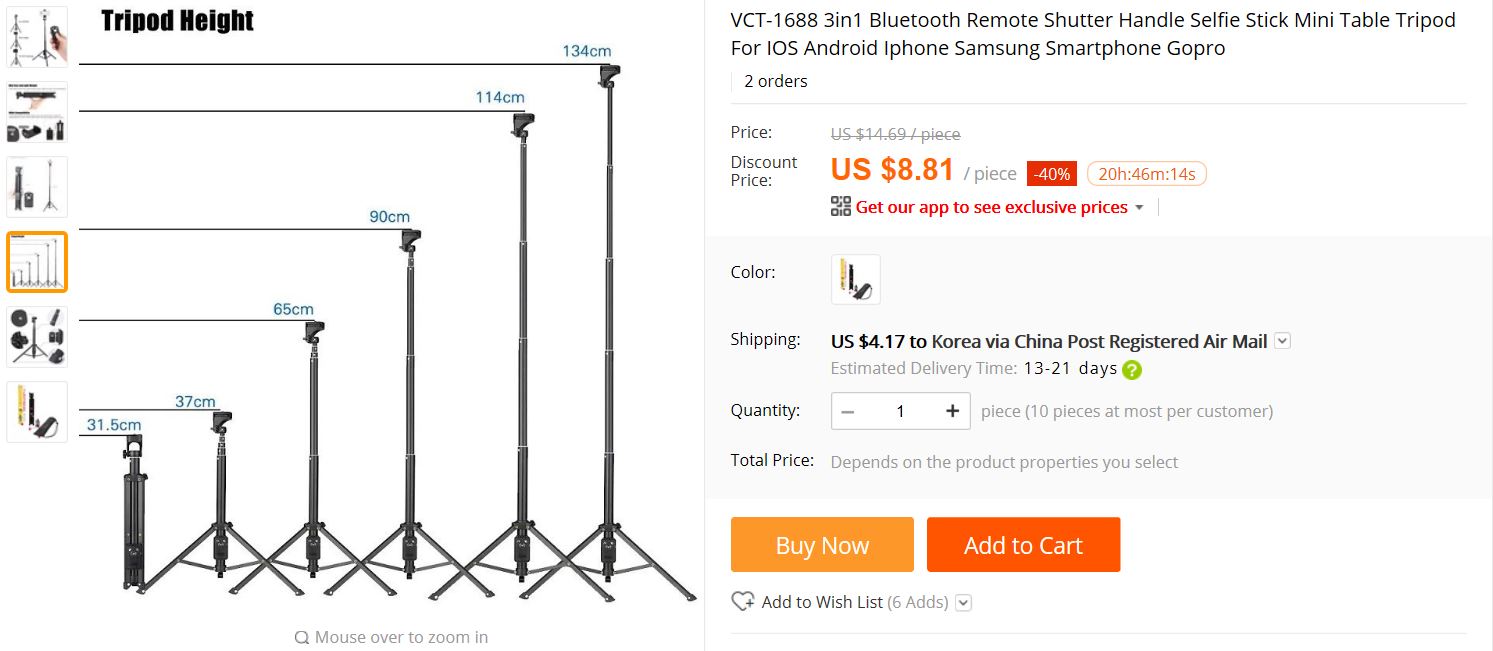Select the highlighted tripod height thumbnail
Screen dimensions: 1493x651
point(37,262)
